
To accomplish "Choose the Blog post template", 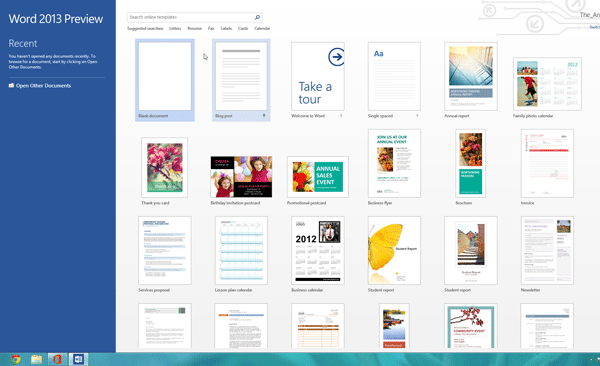I will tap(241, 80).
